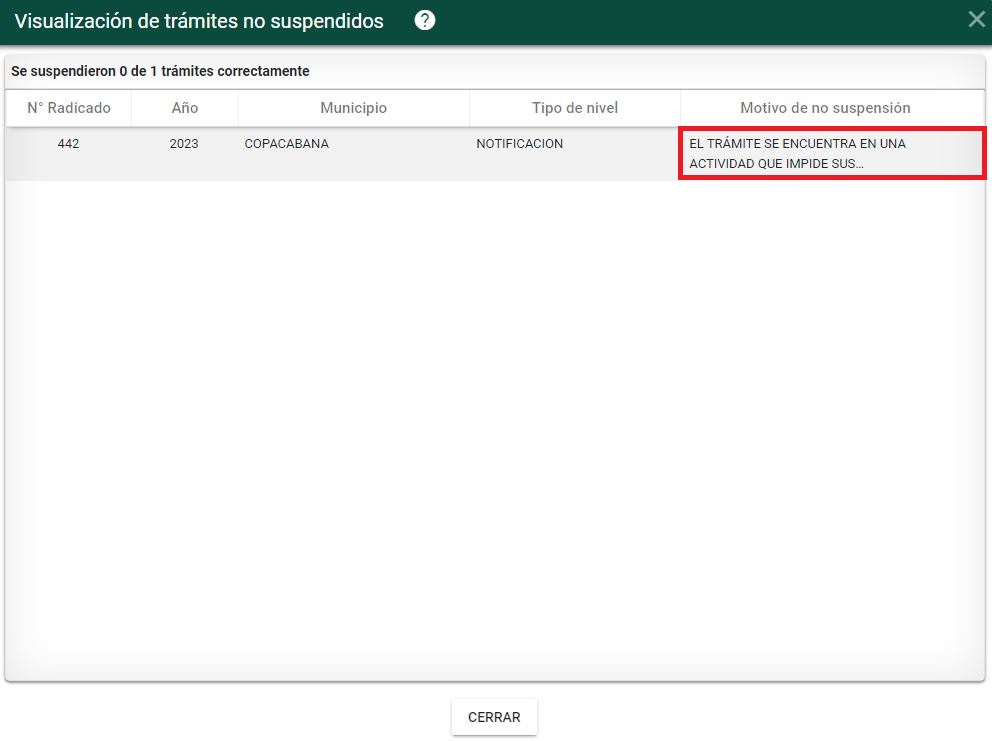This screenshot has width=992, height=741.
Task: Click the Municipio column header
Action: [x=353, y=108]
